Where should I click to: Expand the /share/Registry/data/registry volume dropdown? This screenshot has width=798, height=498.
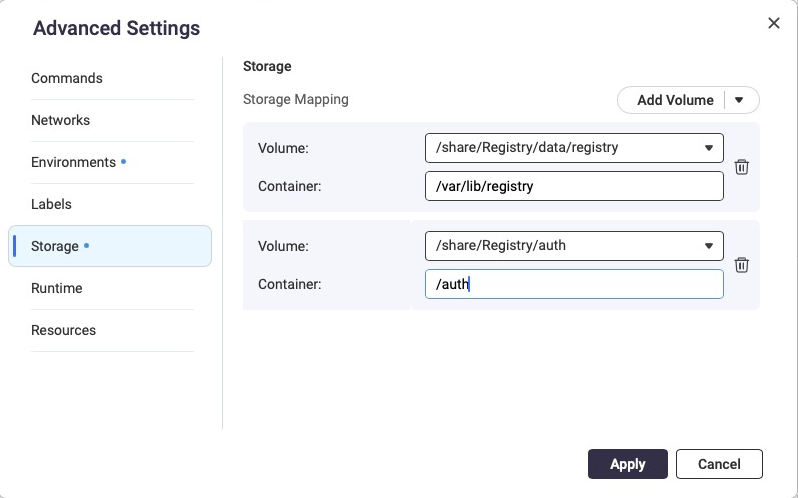(x=573, y=147)
